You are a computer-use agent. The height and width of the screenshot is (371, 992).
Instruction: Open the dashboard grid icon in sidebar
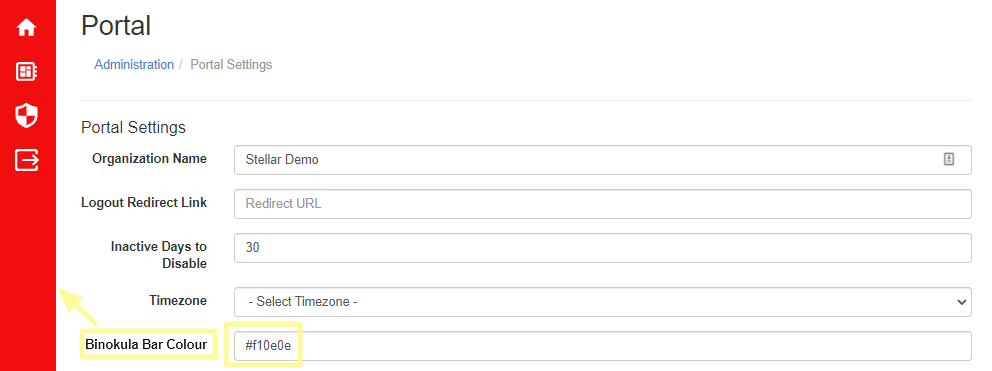(x=27, y=72)
